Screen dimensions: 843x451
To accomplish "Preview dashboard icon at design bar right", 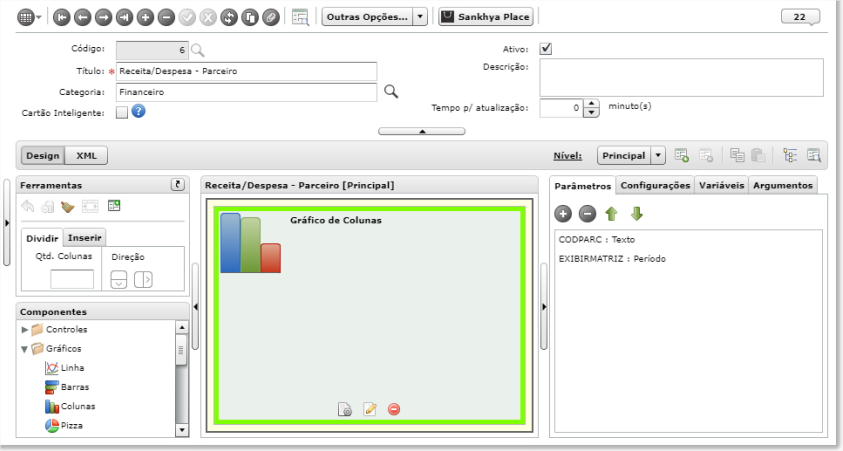I will (814, 155).
